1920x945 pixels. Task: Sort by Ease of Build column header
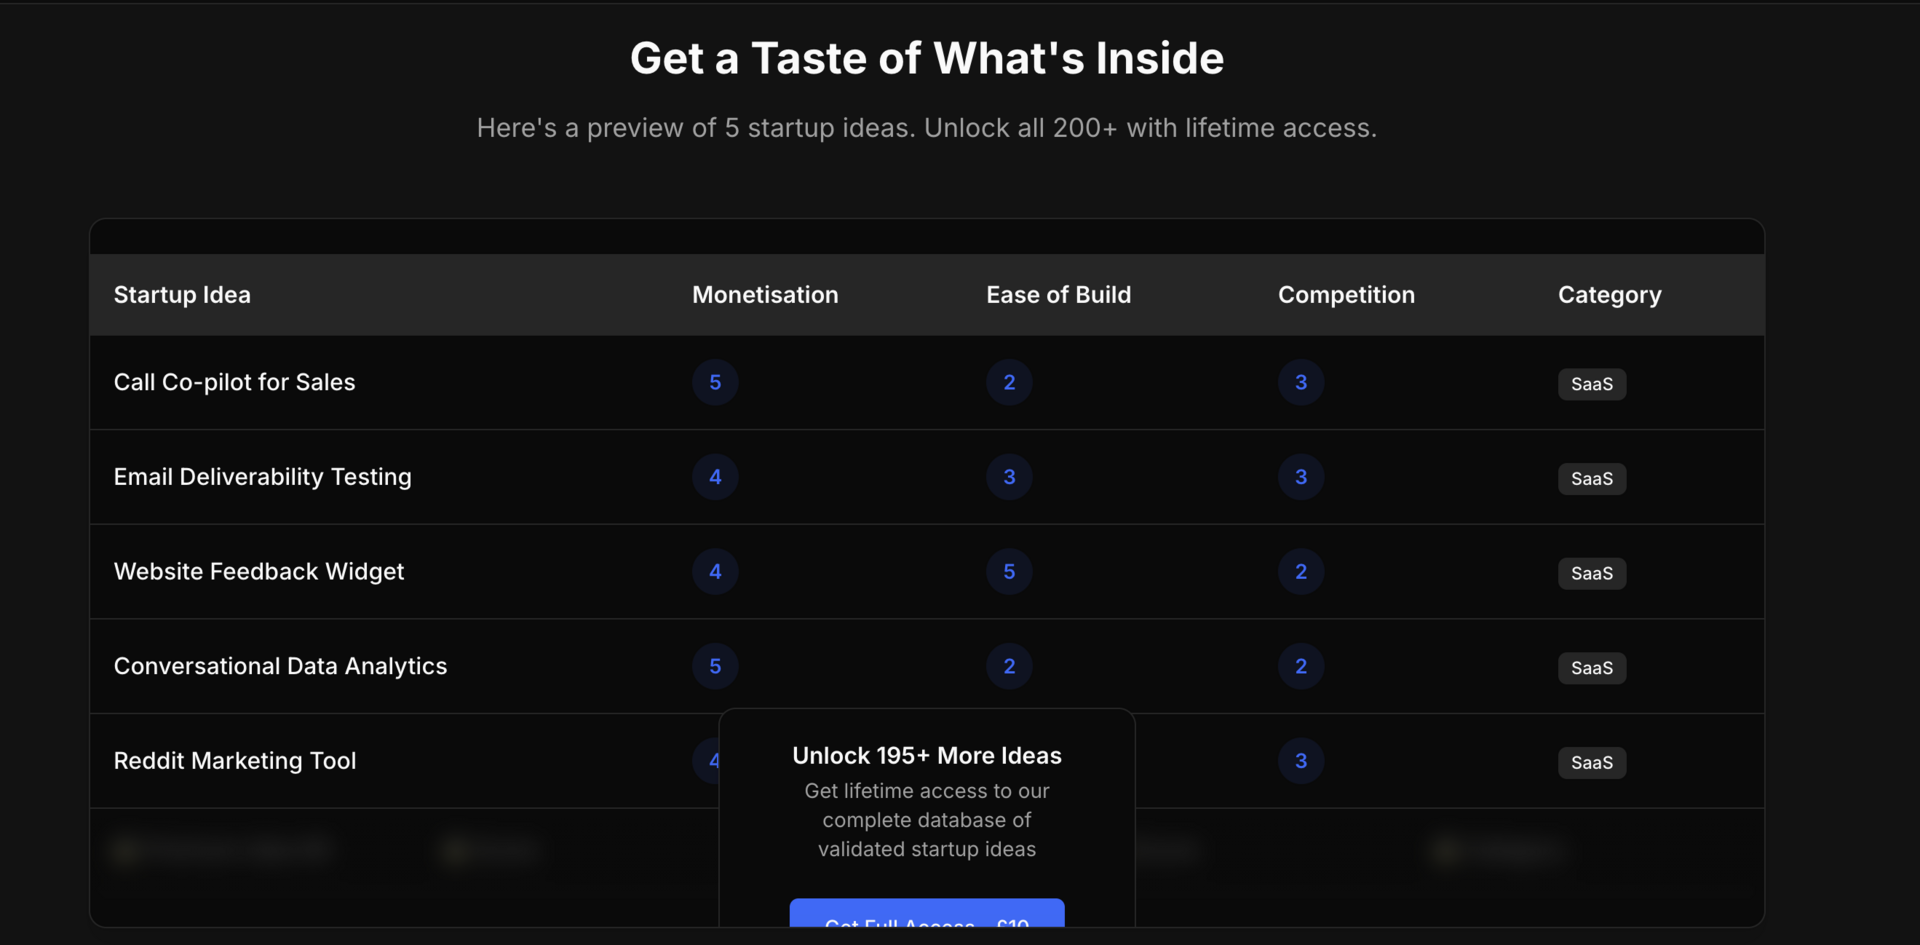tap(1058, 295)
